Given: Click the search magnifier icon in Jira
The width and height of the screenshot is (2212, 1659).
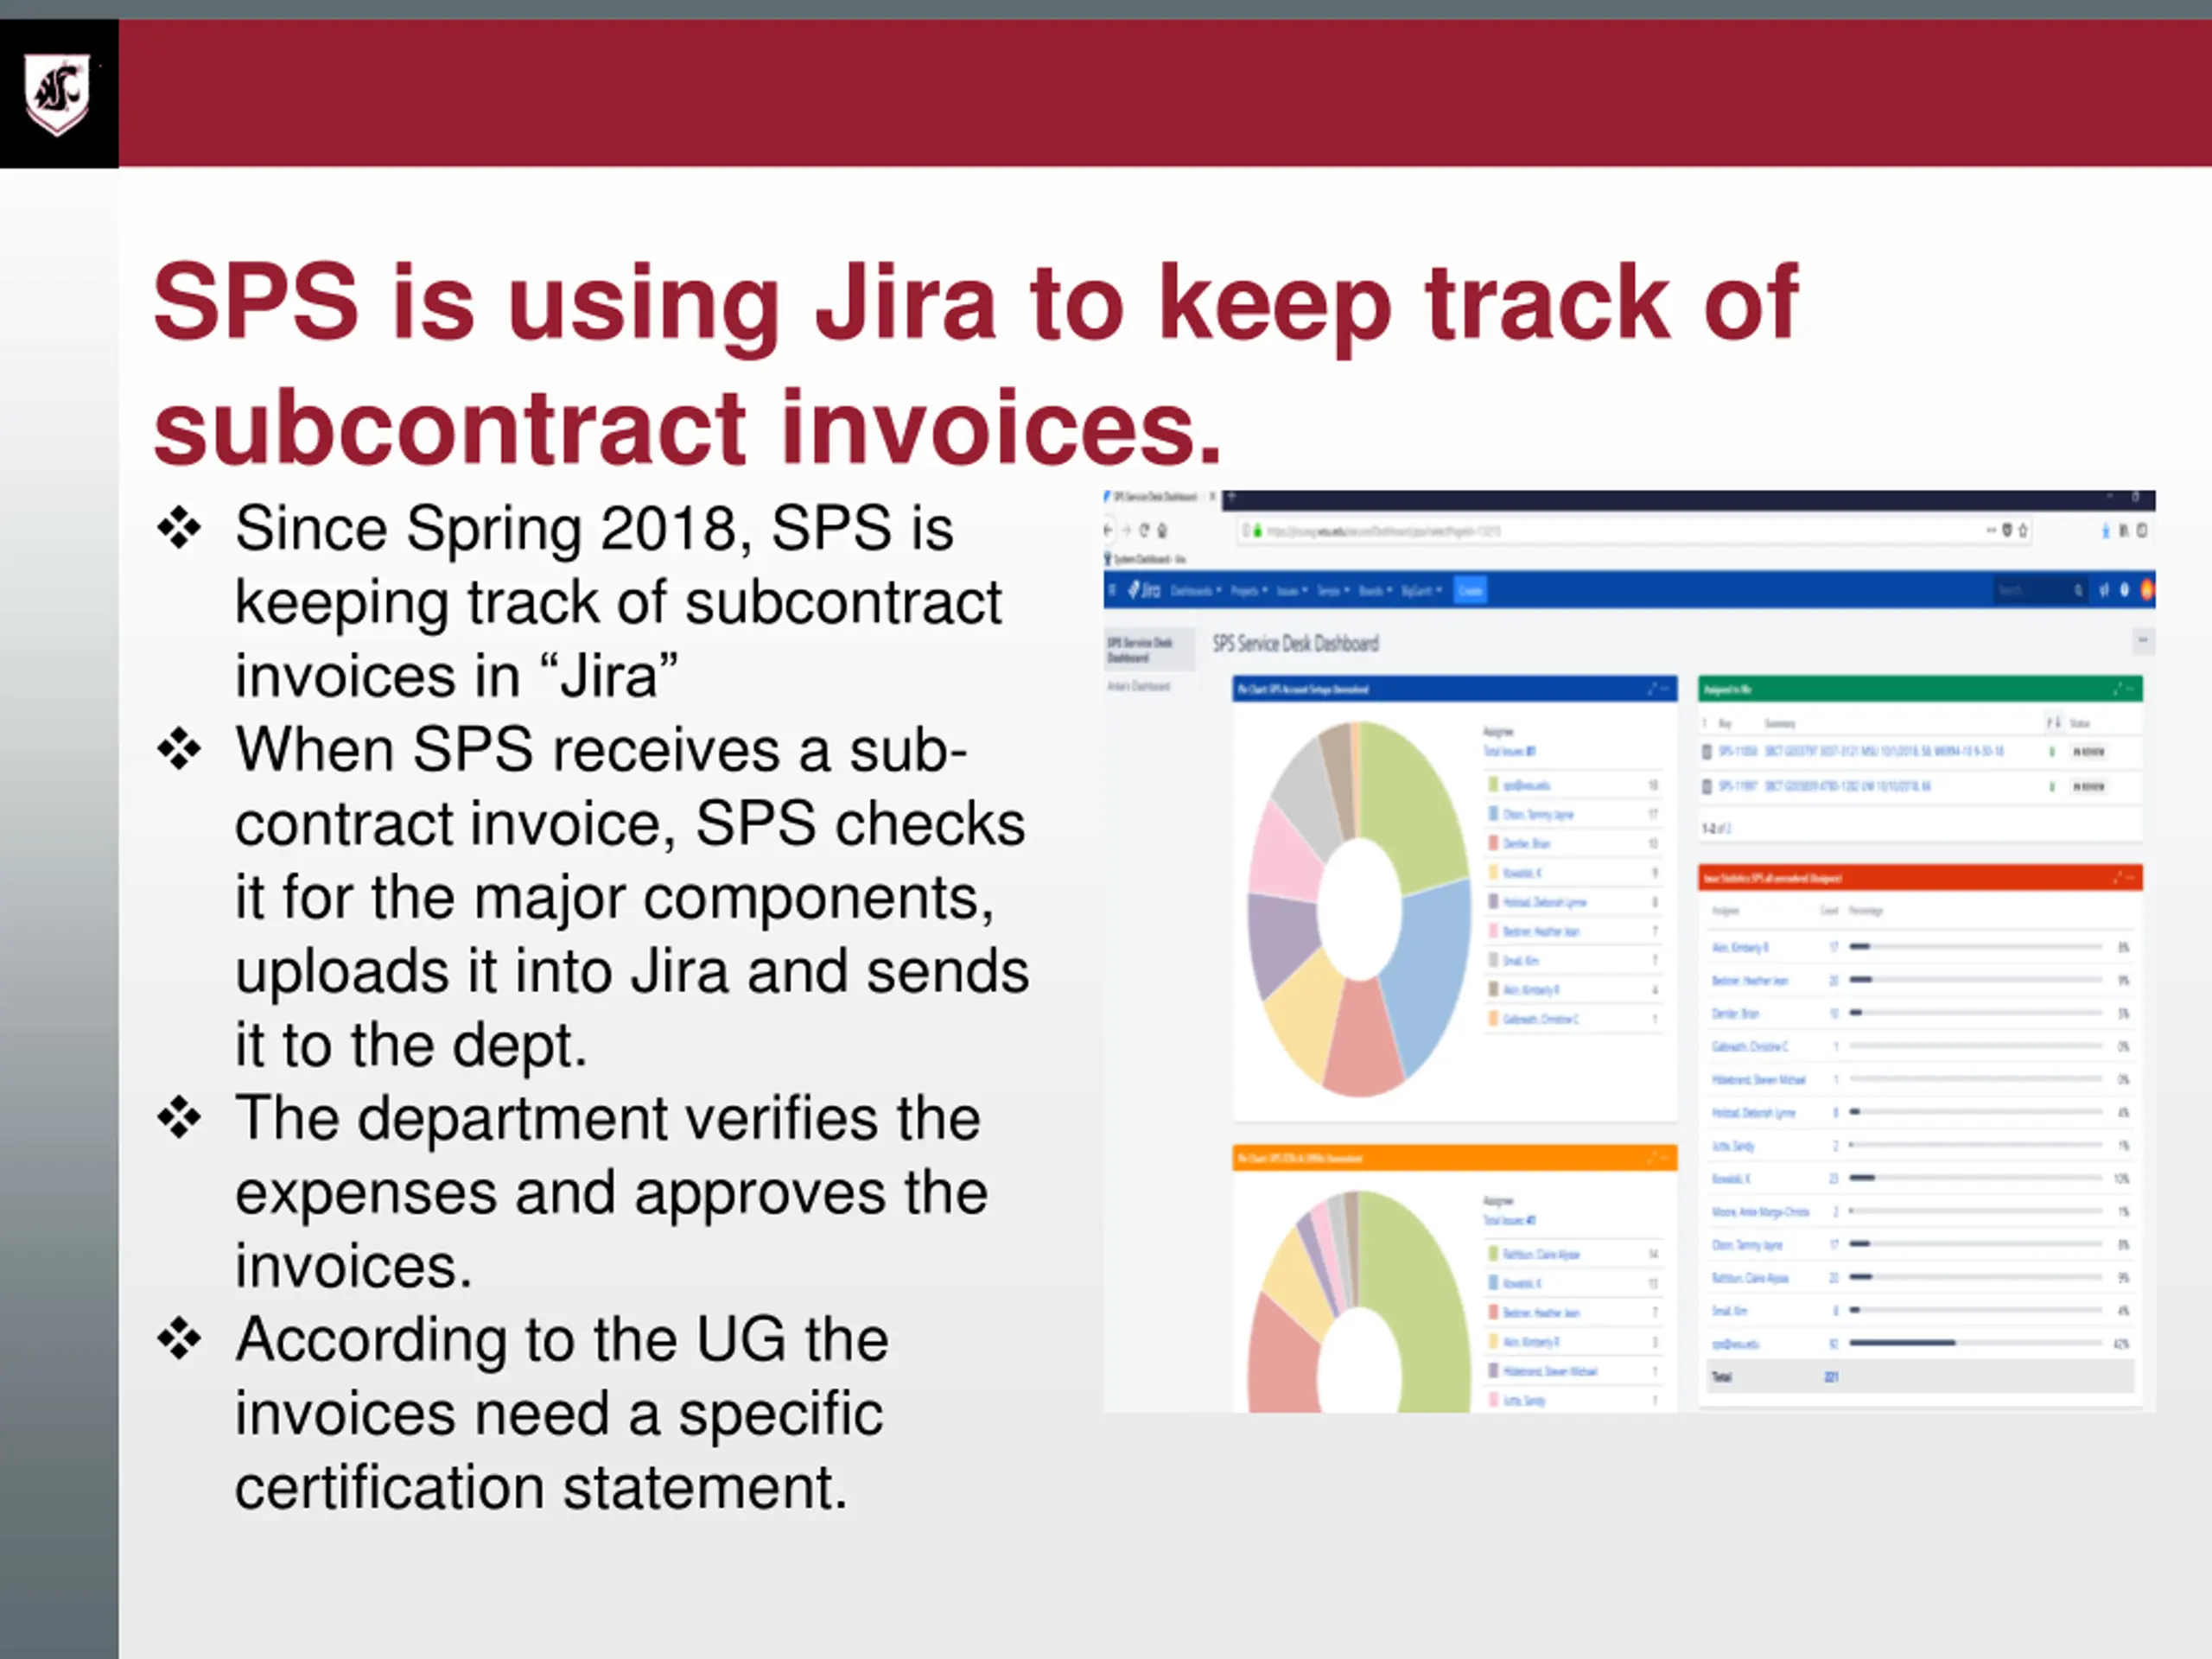Looking at the screenshot, I should (x=2078, y=590).
